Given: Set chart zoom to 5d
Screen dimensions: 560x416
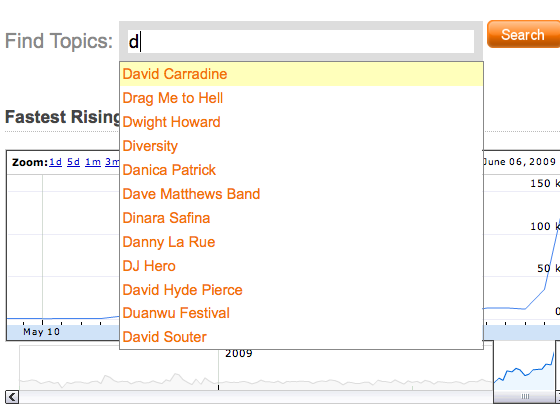Looking at the screenshot, I should coord(74,162).
